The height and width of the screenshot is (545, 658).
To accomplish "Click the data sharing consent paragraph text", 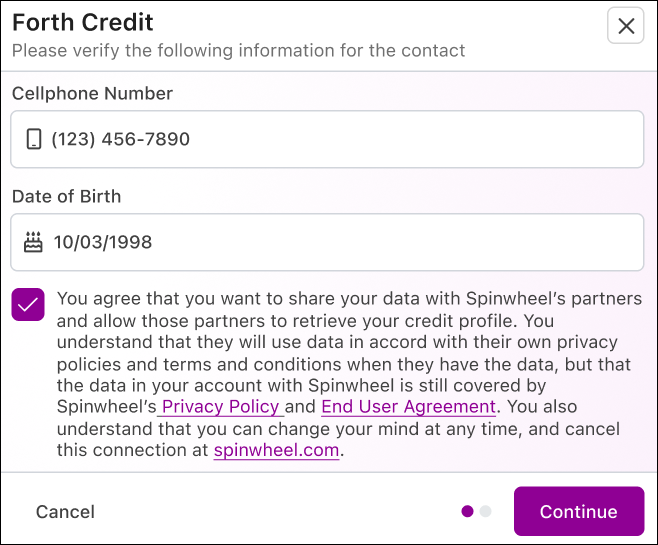I will click(x=349, y=374).
